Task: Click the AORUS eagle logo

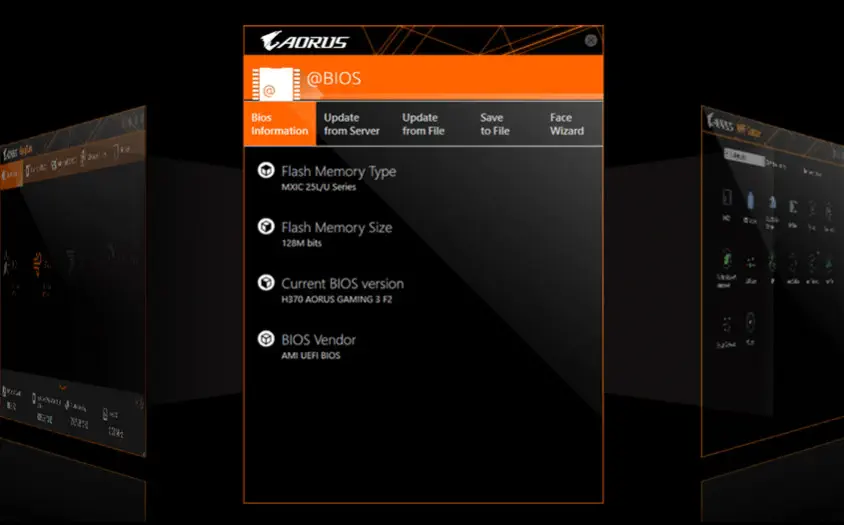Action: 304,41
